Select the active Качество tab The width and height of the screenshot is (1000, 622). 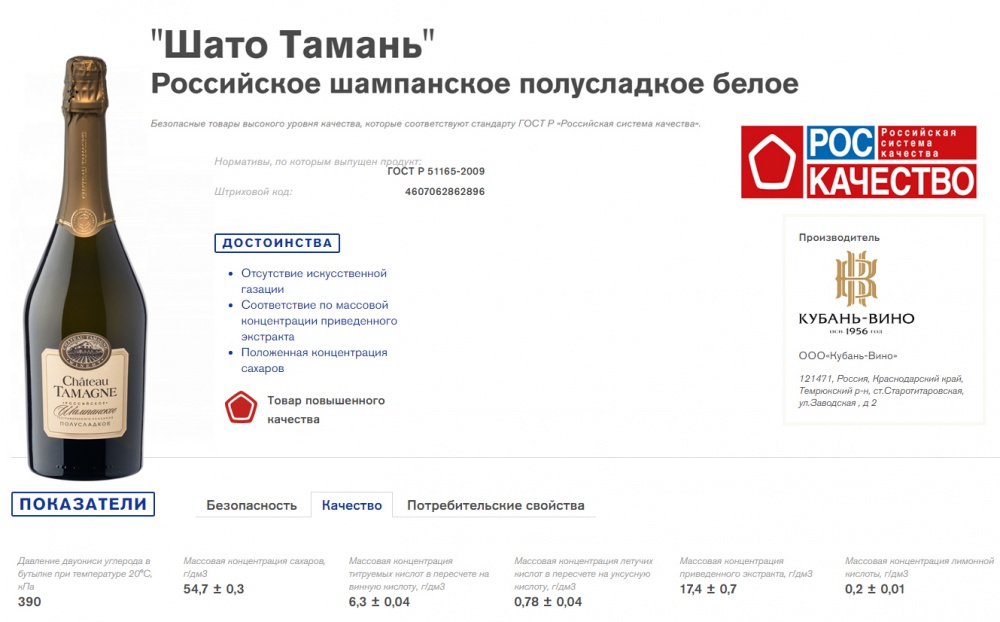[351, 505]
